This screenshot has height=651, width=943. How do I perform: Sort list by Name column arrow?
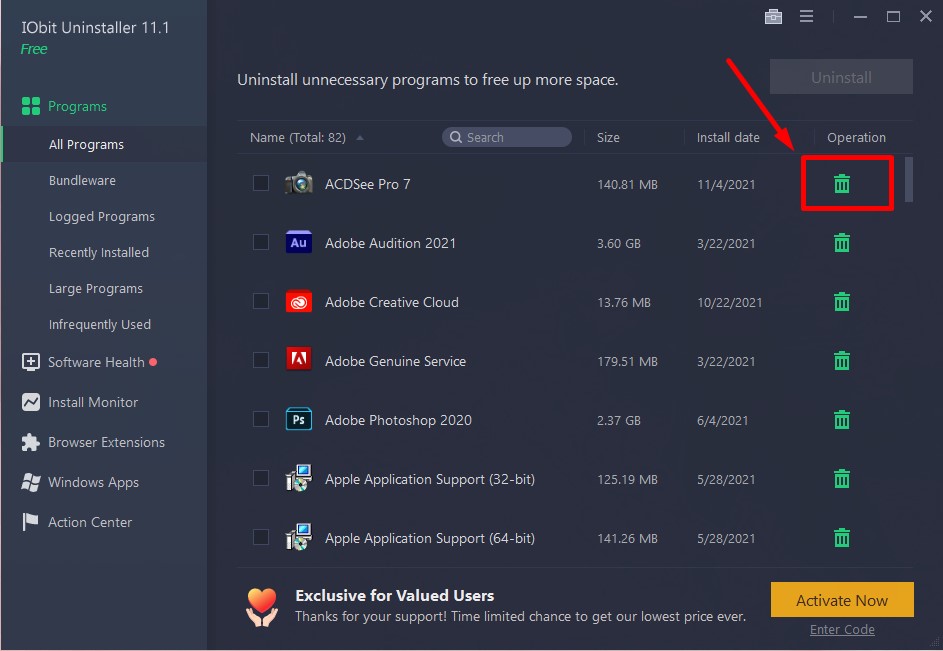360,138
